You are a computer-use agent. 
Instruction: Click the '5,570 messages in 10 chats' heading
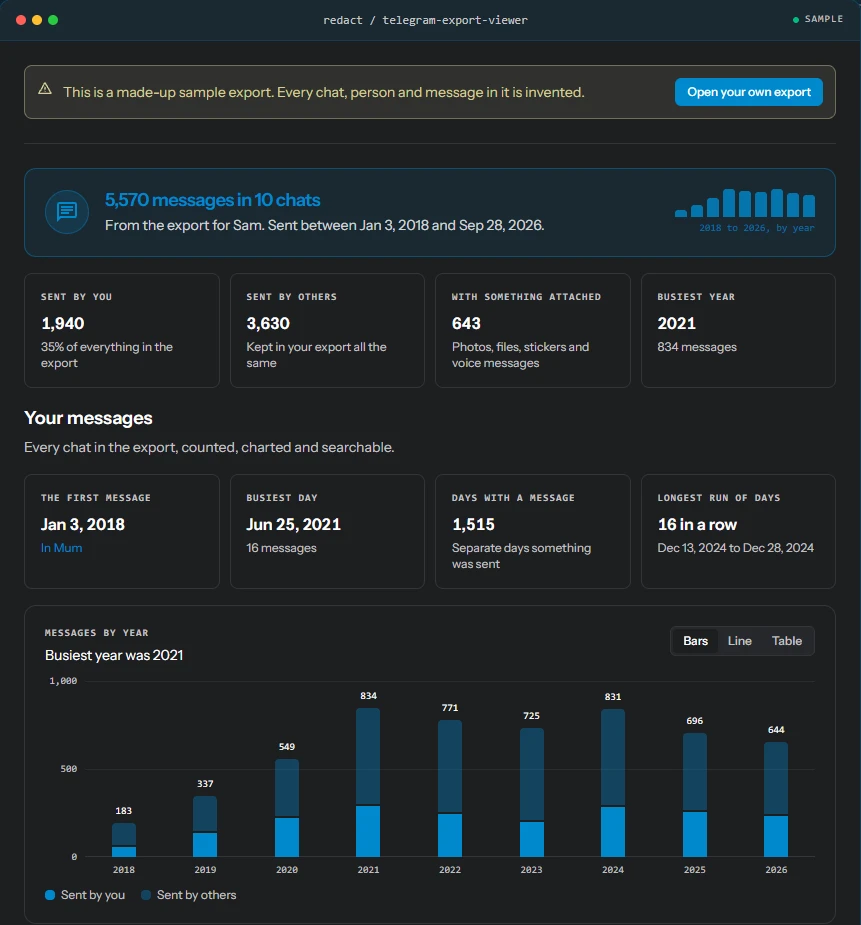(212, 200)
